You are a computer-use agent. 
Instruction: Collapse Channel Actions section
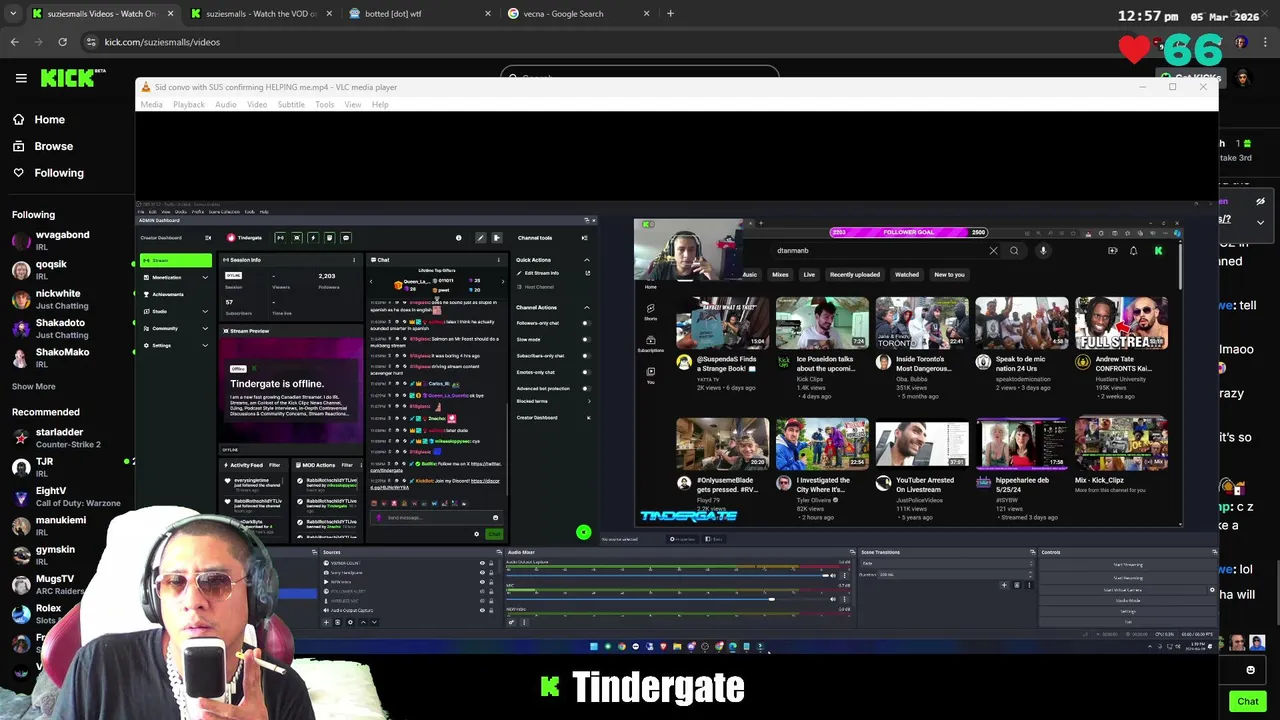(587, 307)
